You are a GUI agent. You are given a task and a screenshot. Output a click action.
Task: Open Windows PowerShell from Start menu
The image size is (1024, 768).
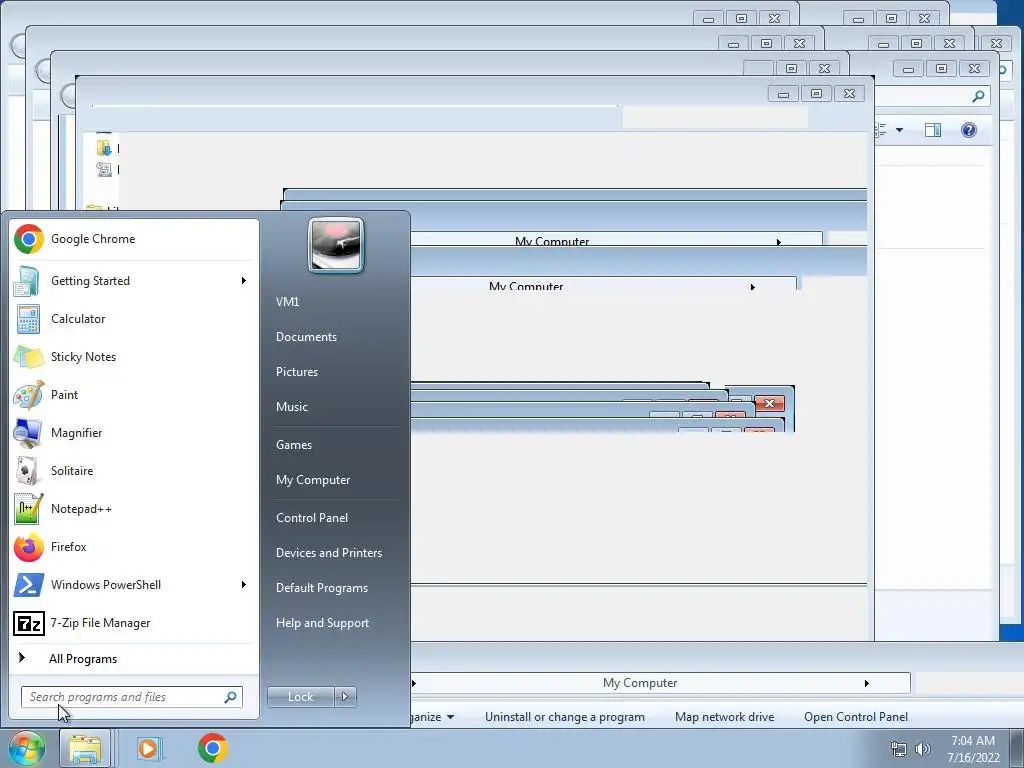tap(134, 584)
